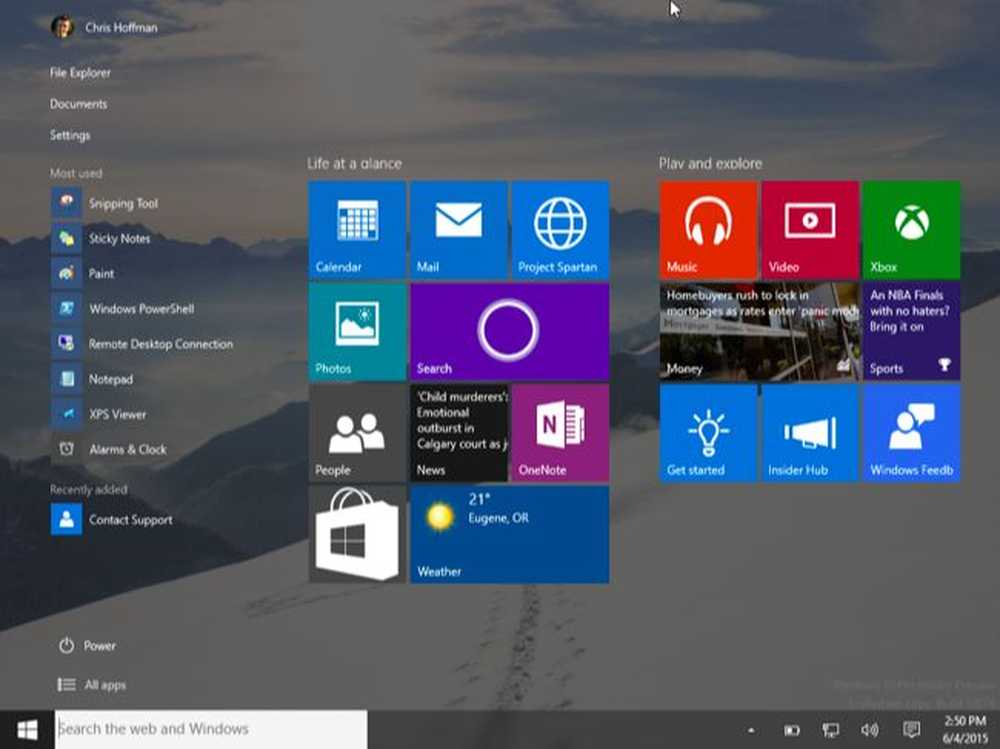Launch Project Spartan browser tile
Image resolution: width=1000 pixels, height=749 pixels.
point(560,230)
